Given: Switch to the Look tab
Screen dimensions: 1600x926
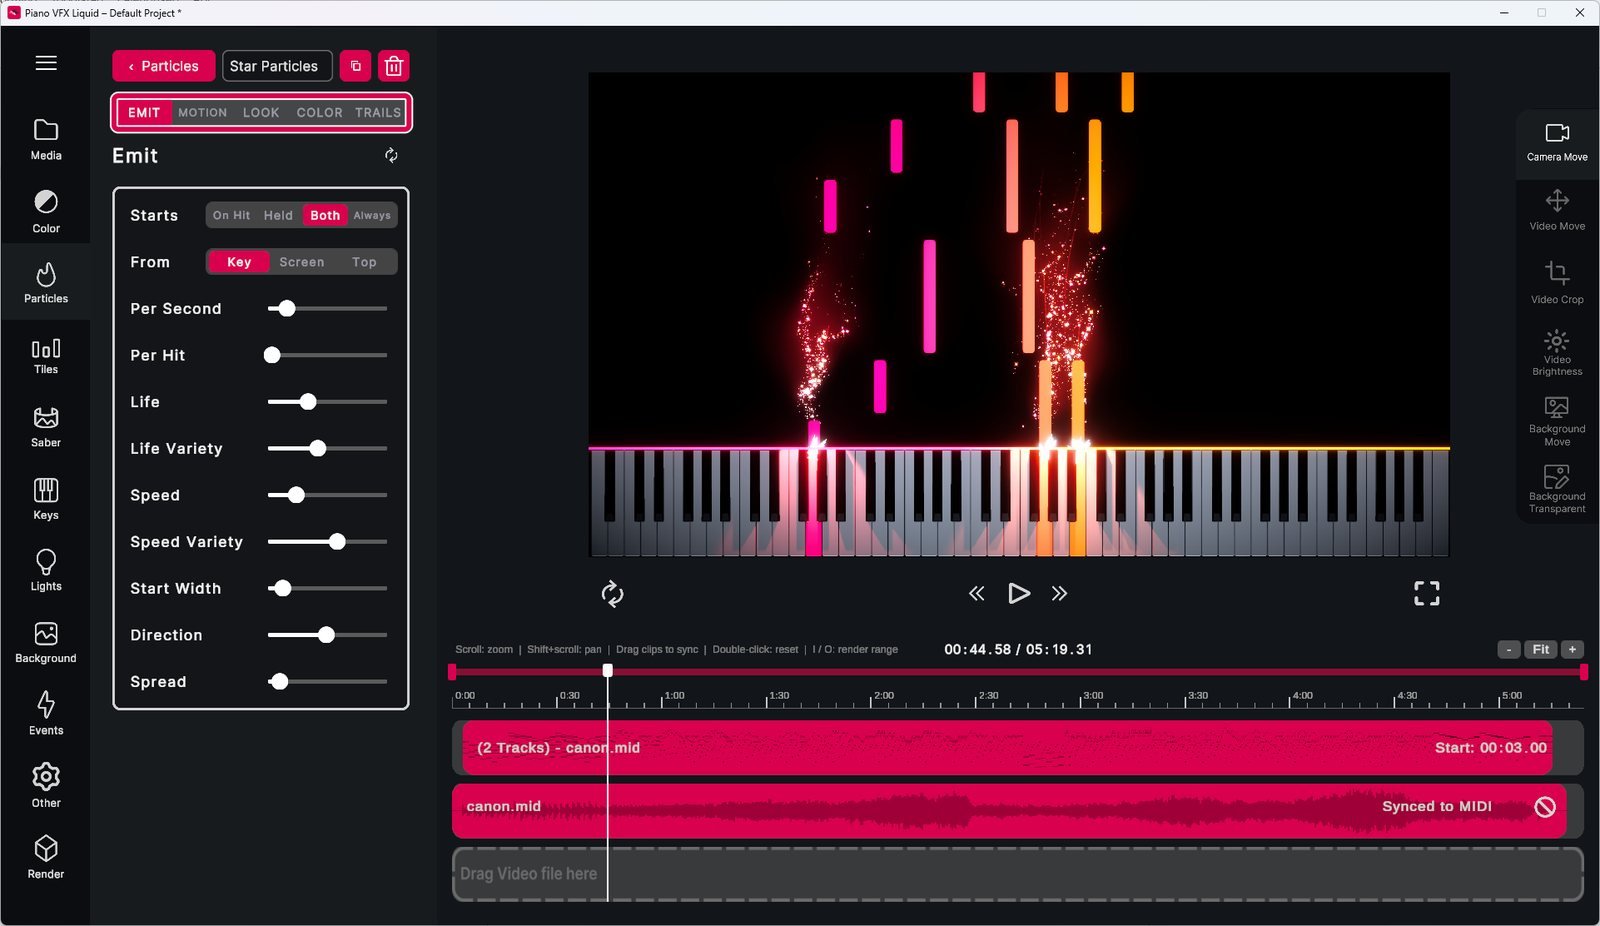Looking at the screenshot, I should click(261, 113).
